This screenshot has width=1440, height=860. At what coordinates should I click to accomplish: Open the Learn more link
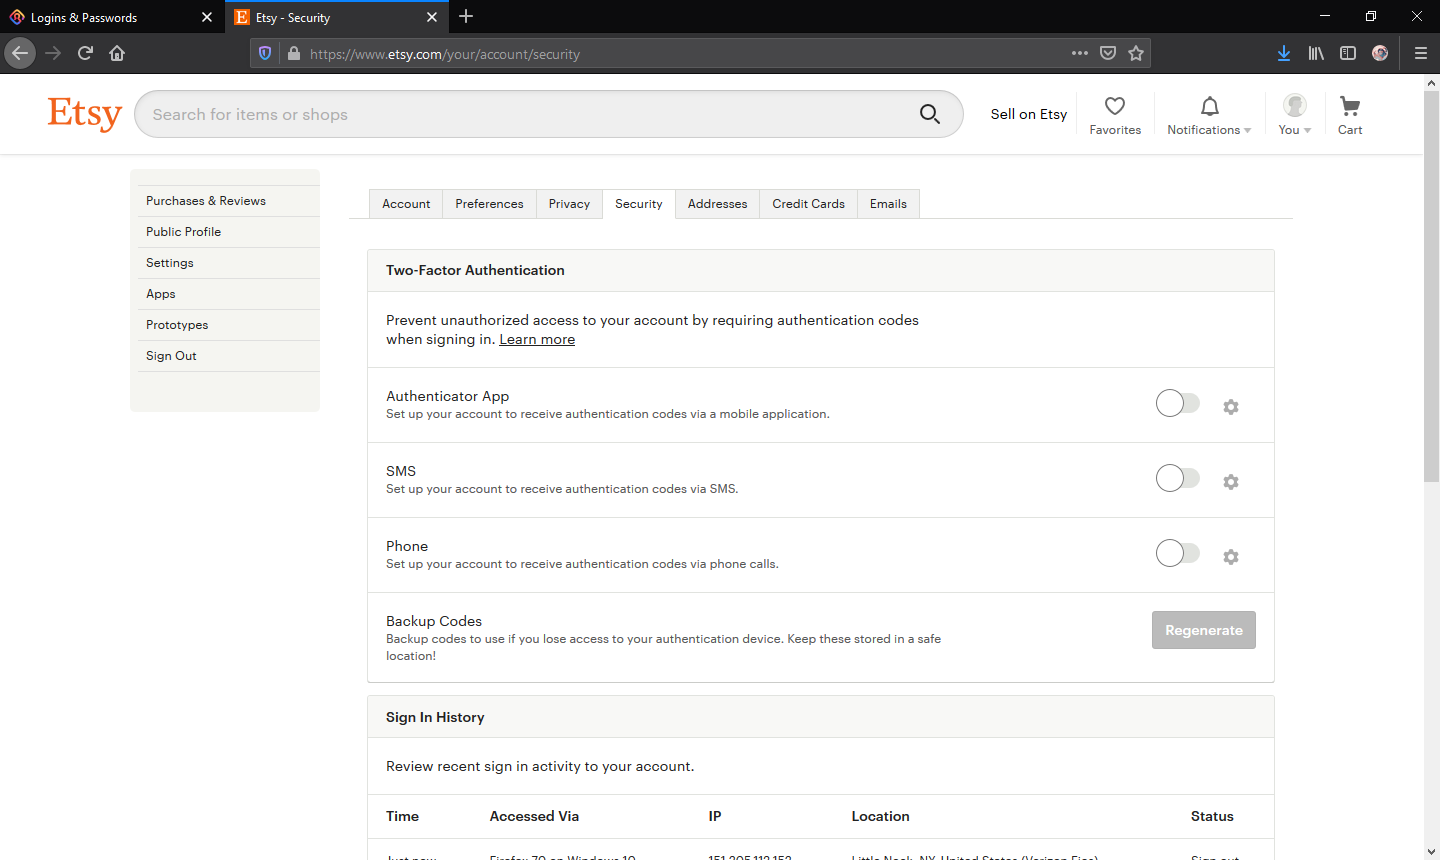point(537,339)
